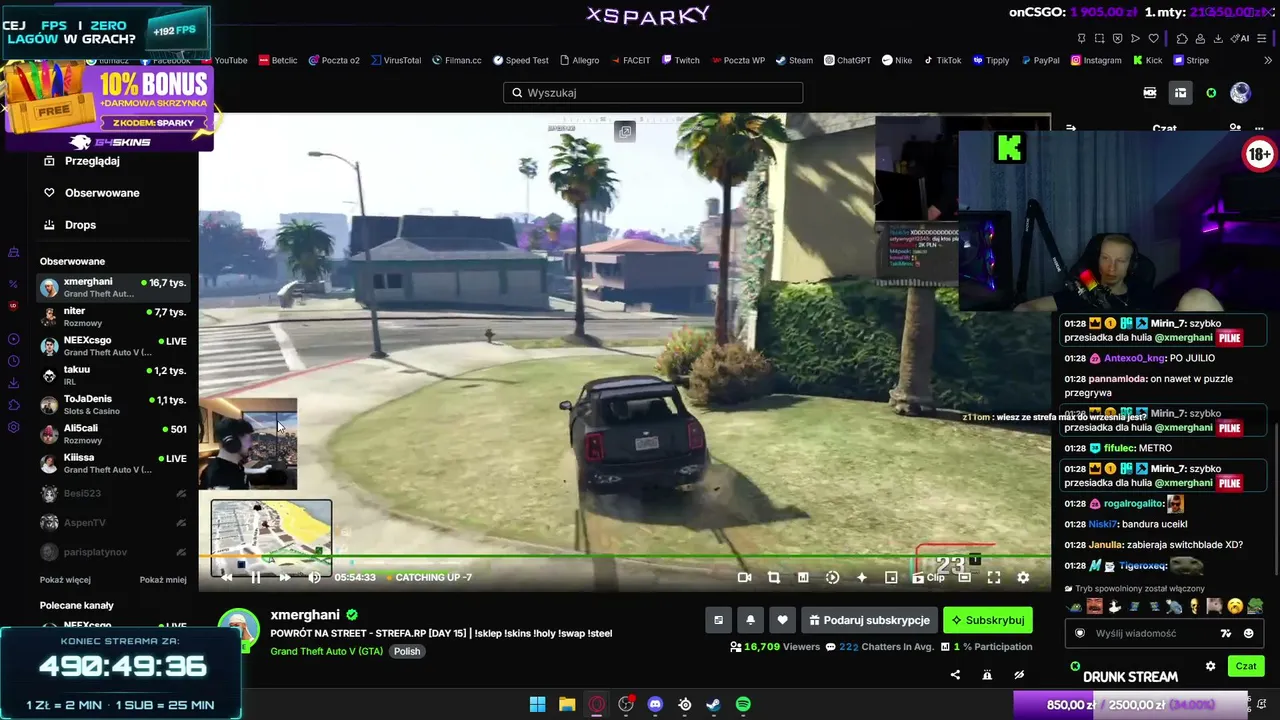This screenshot has width=1280, height=720.
Task: Click the square icon left of bell
Action: tap(718, 620)
